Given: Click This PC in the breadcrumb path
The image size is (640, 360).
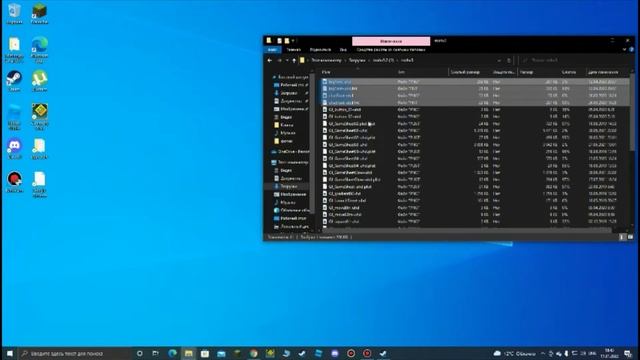Looking at the screenshot, I should click(327, 60).
